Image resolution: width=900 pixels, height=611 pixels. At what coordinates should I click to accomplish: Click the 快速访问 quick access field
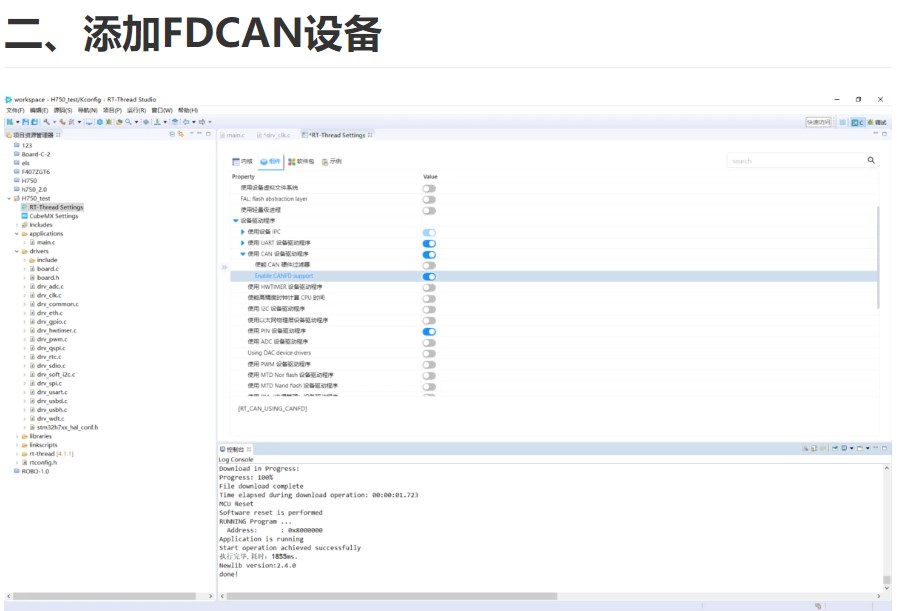tap(818, 122)
